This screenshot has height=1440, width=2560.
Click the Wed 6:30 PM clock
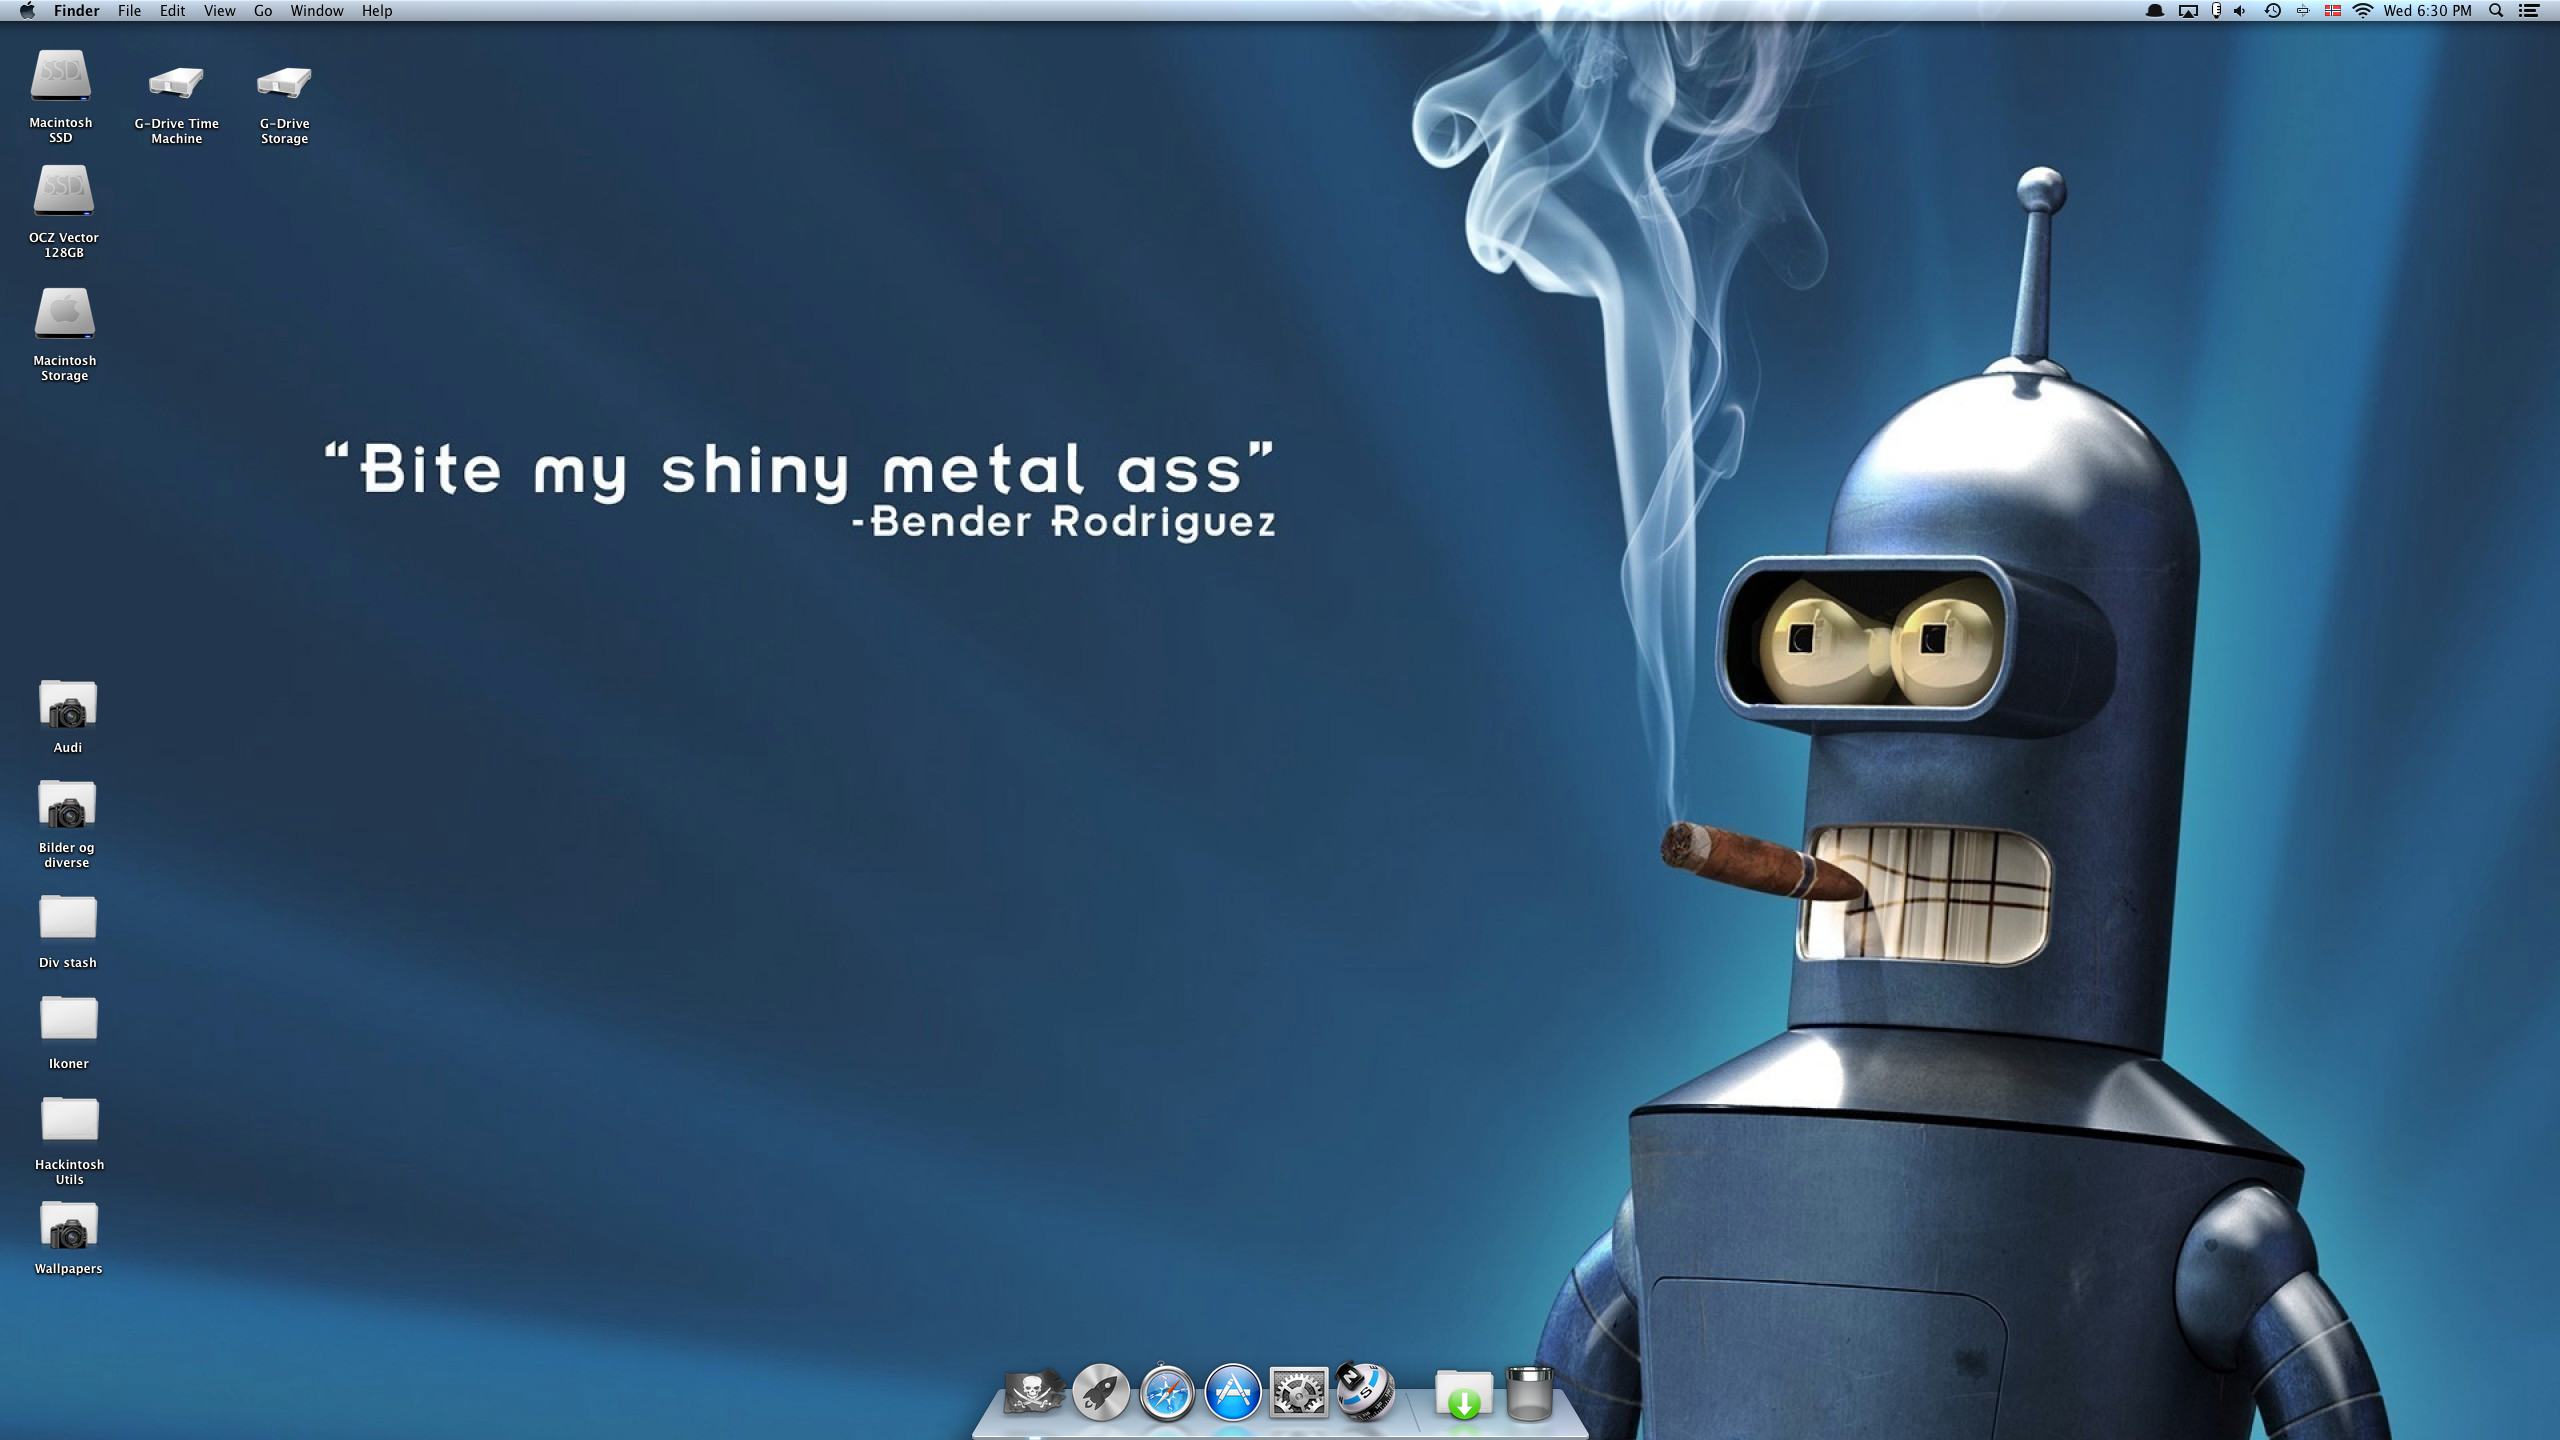[2427, 11]
